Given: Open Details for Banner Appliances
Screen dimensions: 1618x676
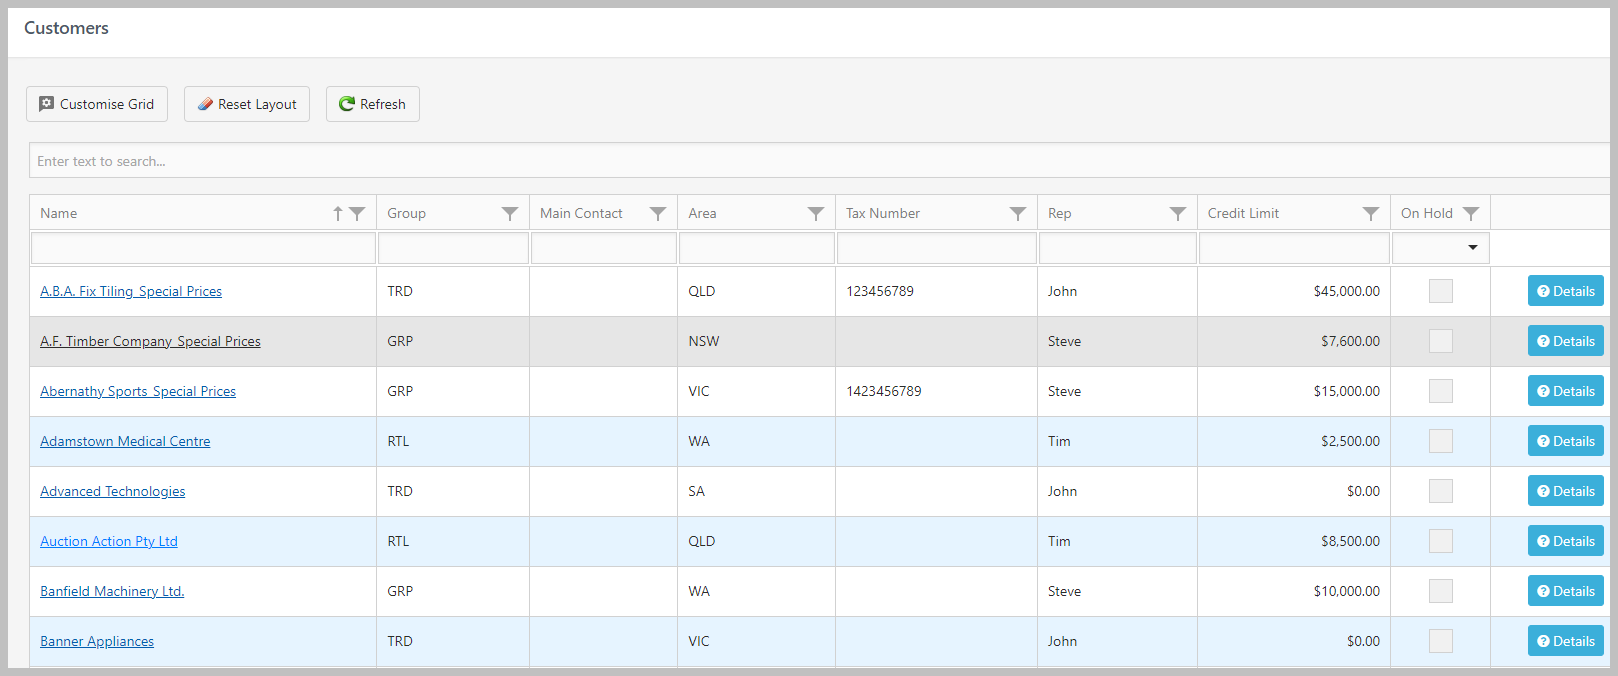Looking at the screenshot, I should tap(1566, 641).
